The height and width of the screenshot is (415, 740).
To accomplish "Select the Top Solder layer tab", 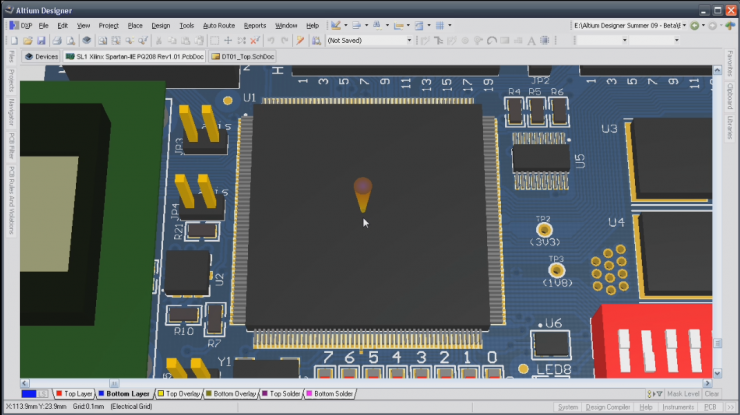I will pos(283,394).
